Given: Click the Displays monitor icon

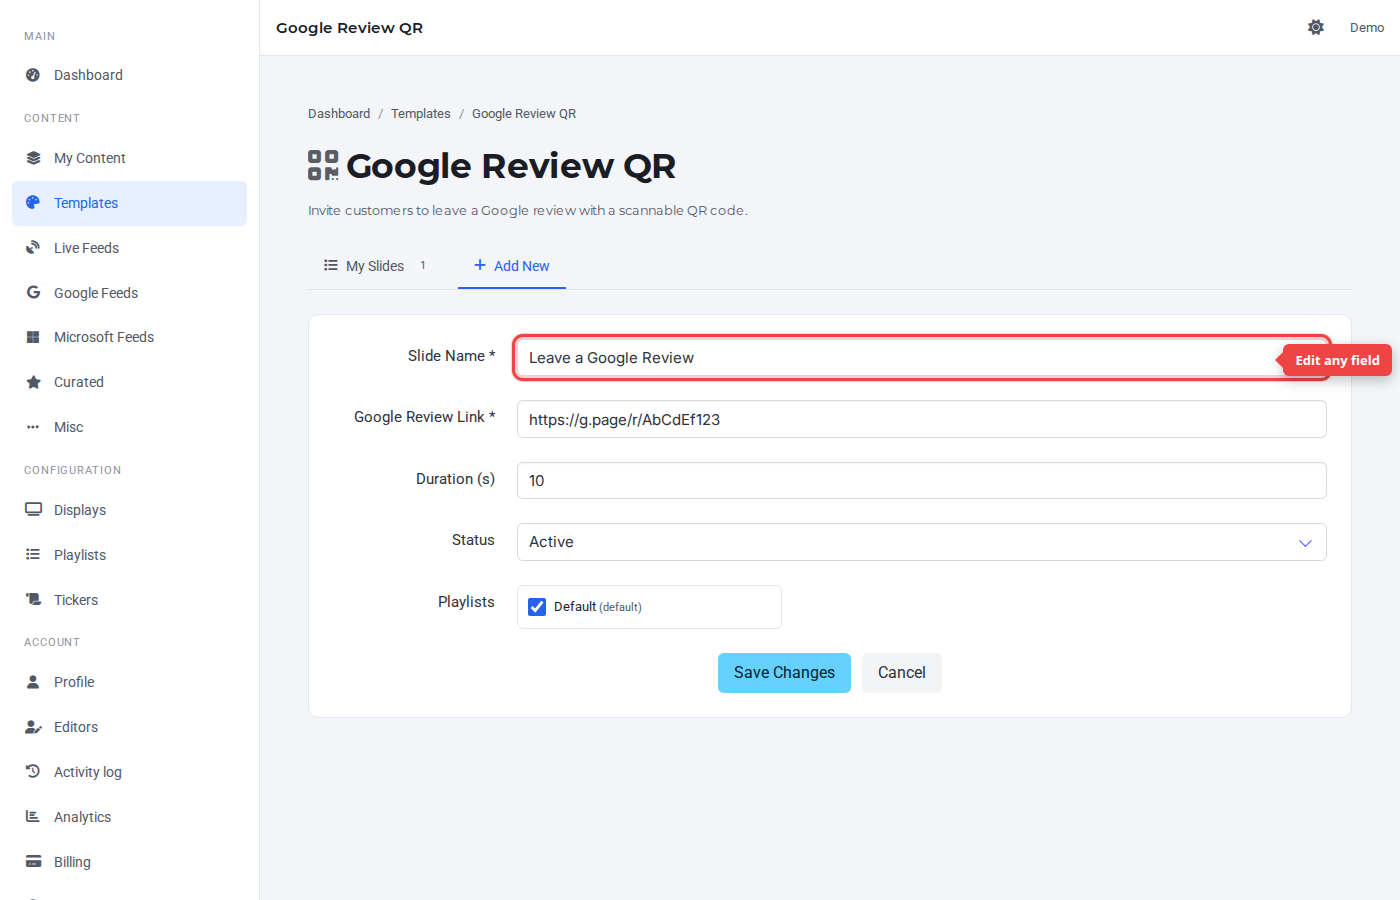Looking at the screenshot, I should 33,510.
